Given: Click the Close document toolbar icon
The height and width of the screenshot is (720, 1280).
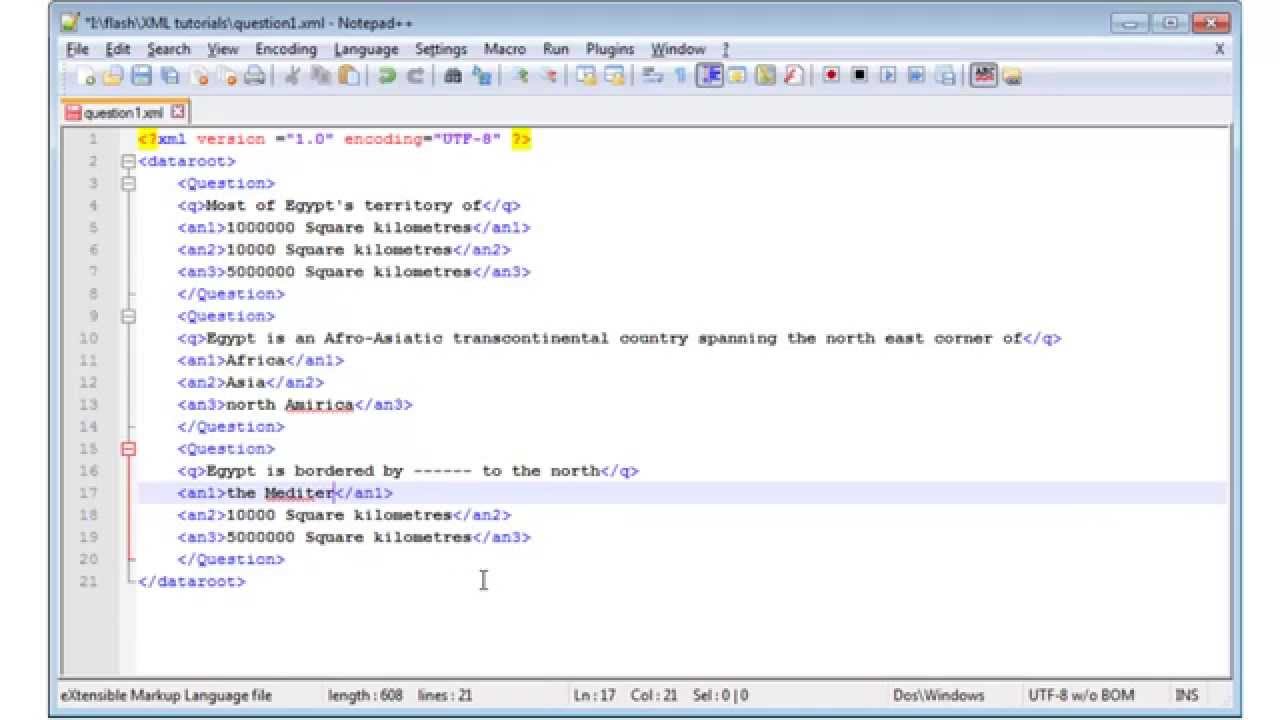Looking at the screenshot, I should click(199, 76).
